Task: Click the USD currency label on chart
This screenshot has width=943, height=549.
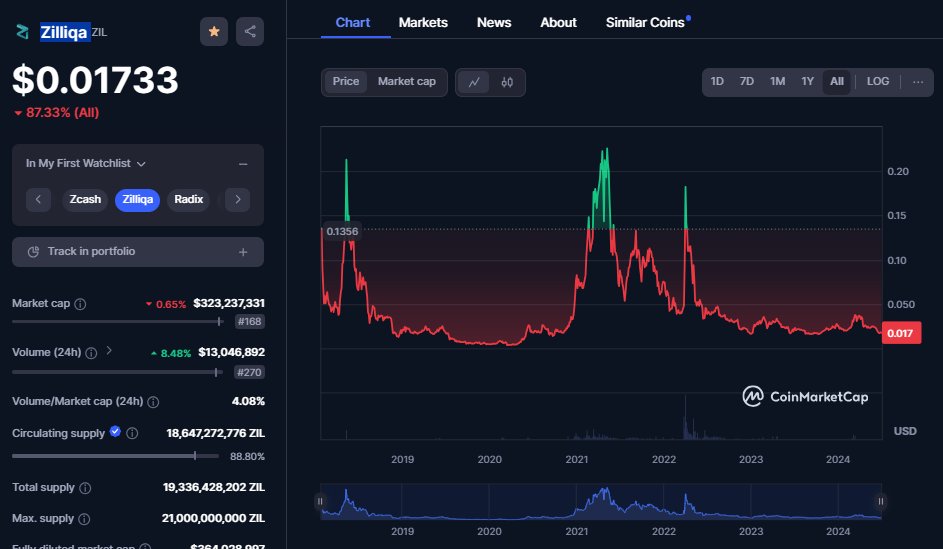Action: (905, 431)
